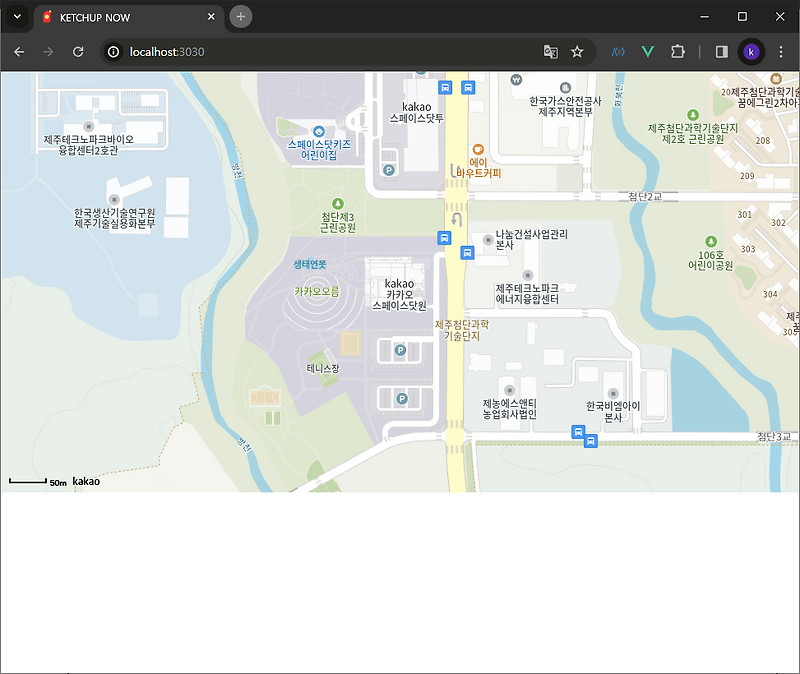This screenshot has width=800, height=674.
Task: Open the Chrome profile avatar menu
Action: 751,51
